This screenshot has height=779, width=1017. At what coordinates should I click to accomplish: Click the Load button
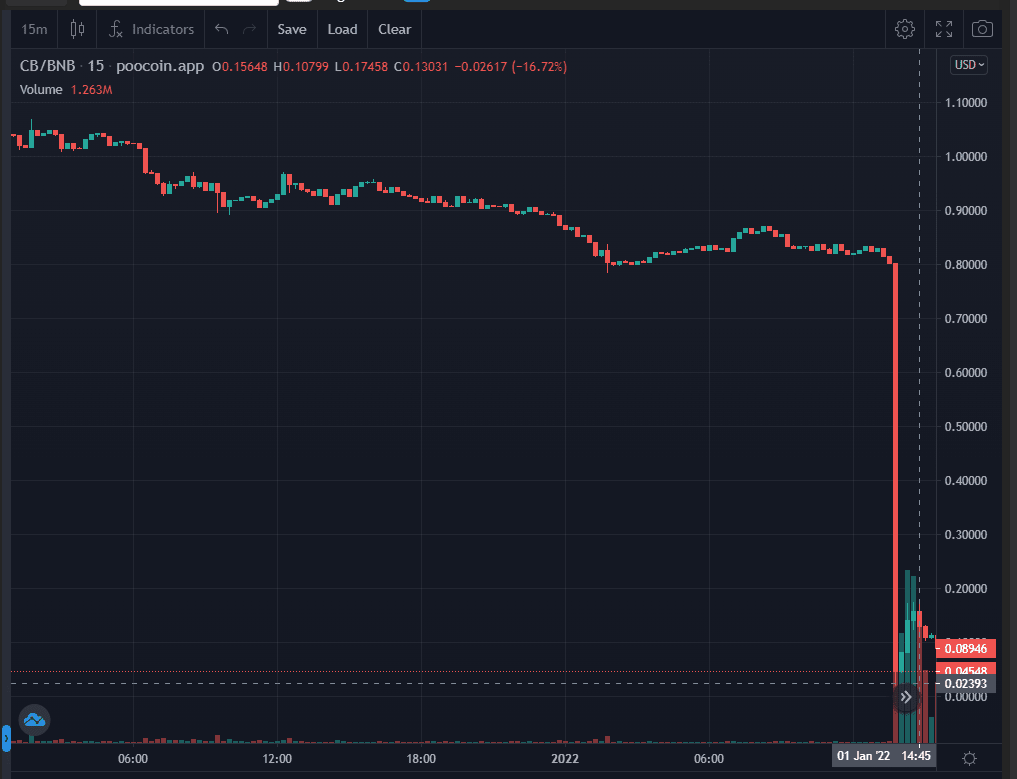[x=342, y=29]
